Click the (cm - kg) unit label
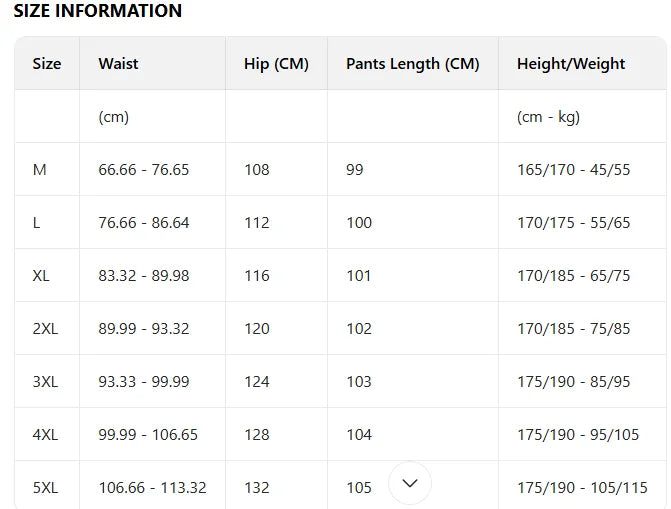The image size is (671, 509). pos(548,117)
